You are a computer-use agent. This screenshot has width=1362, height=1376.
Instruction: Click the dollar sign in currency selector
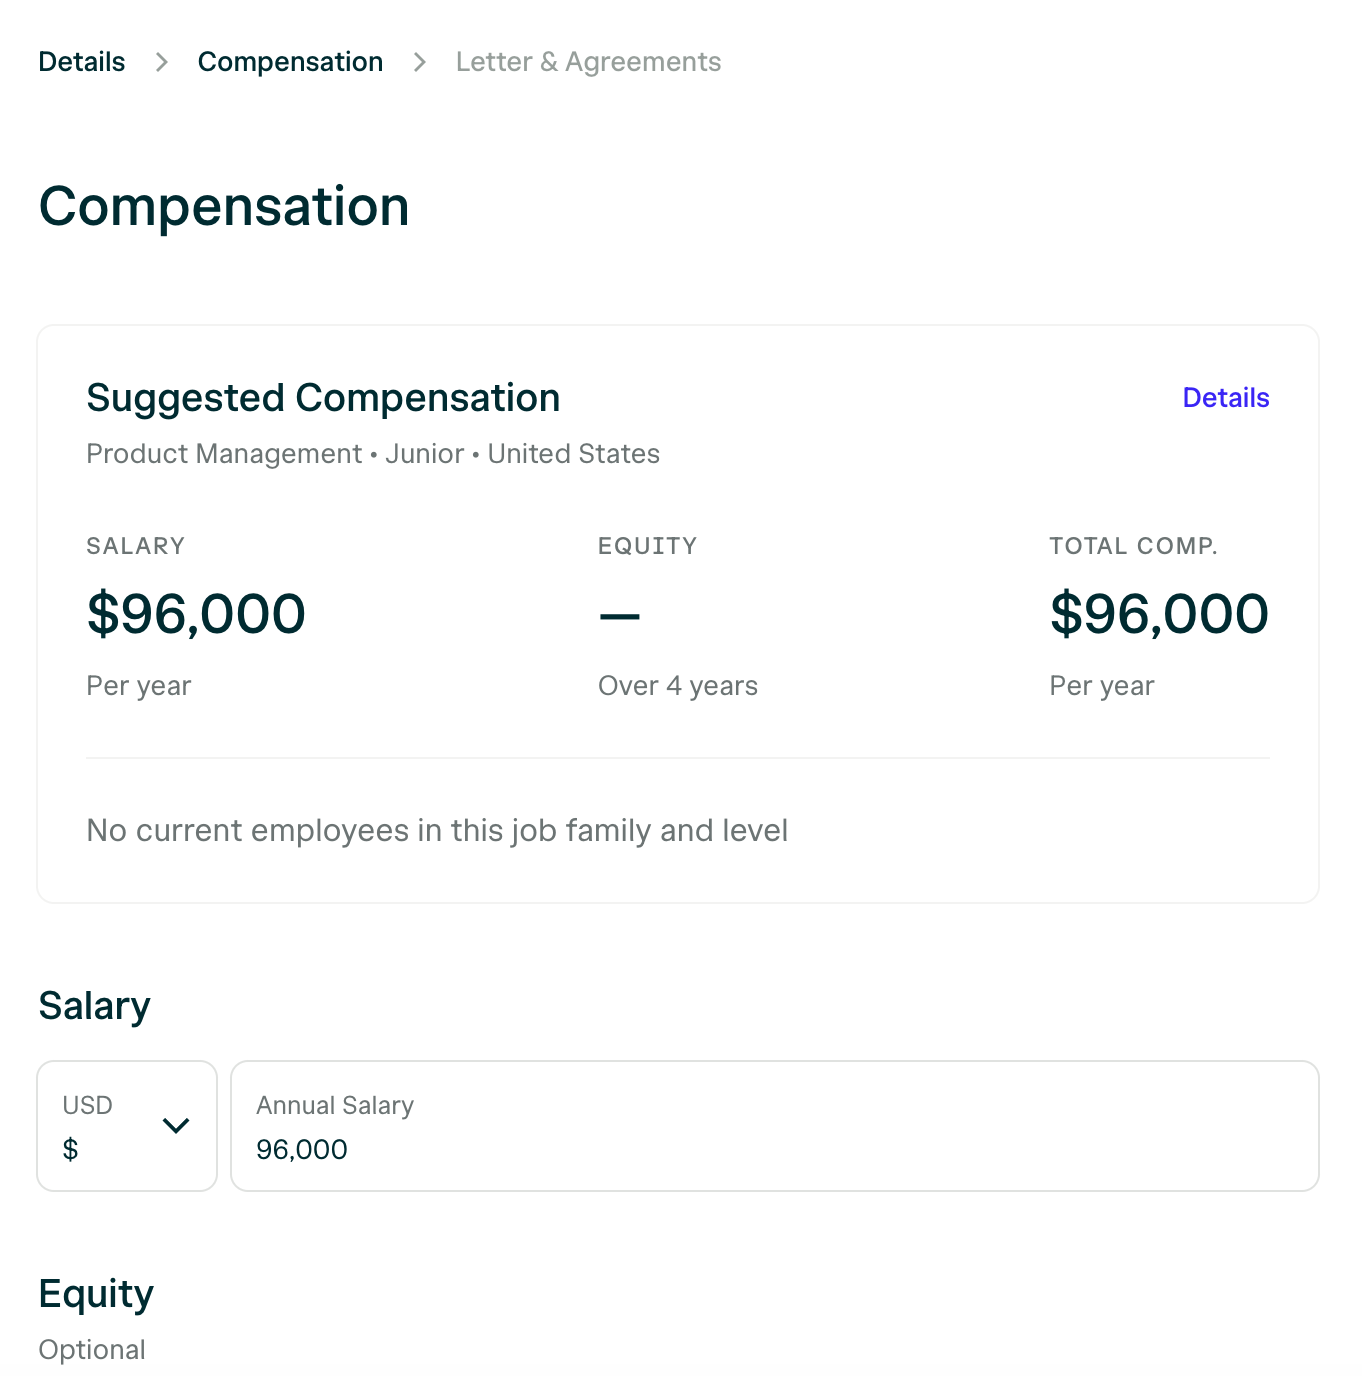coord(70,1150)
